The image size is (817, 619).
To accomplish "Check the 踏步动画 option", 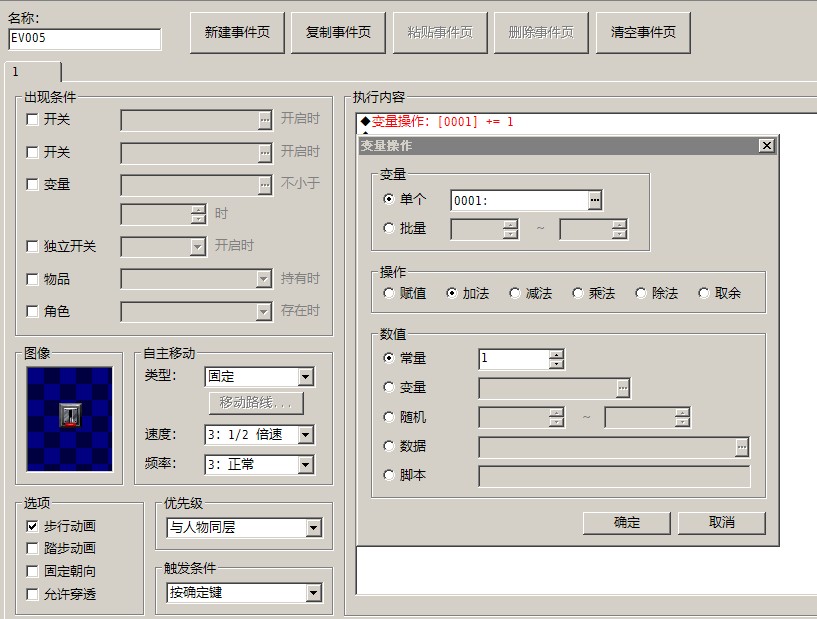I will click(32, 548).
